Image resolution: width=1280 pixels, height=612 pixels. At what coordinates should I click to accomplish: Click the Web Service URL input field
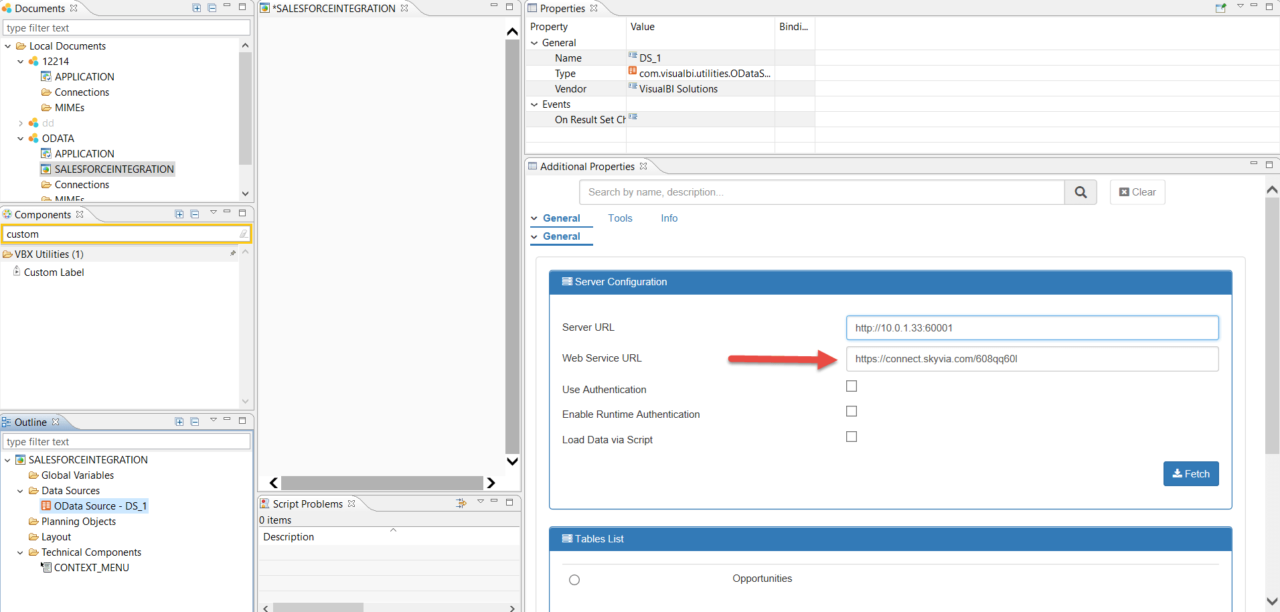coord(1032,358)
